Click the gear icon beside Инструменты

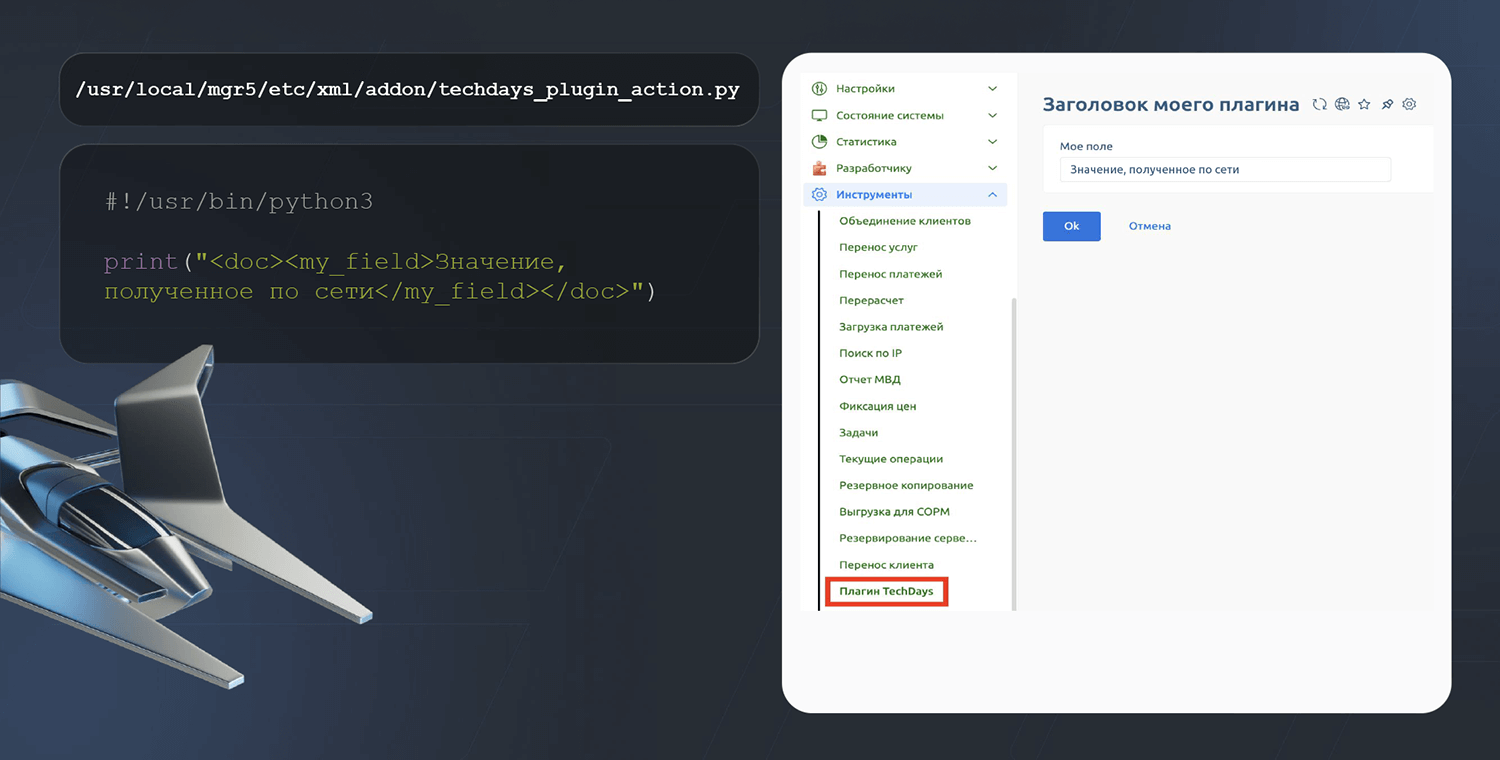819,194
